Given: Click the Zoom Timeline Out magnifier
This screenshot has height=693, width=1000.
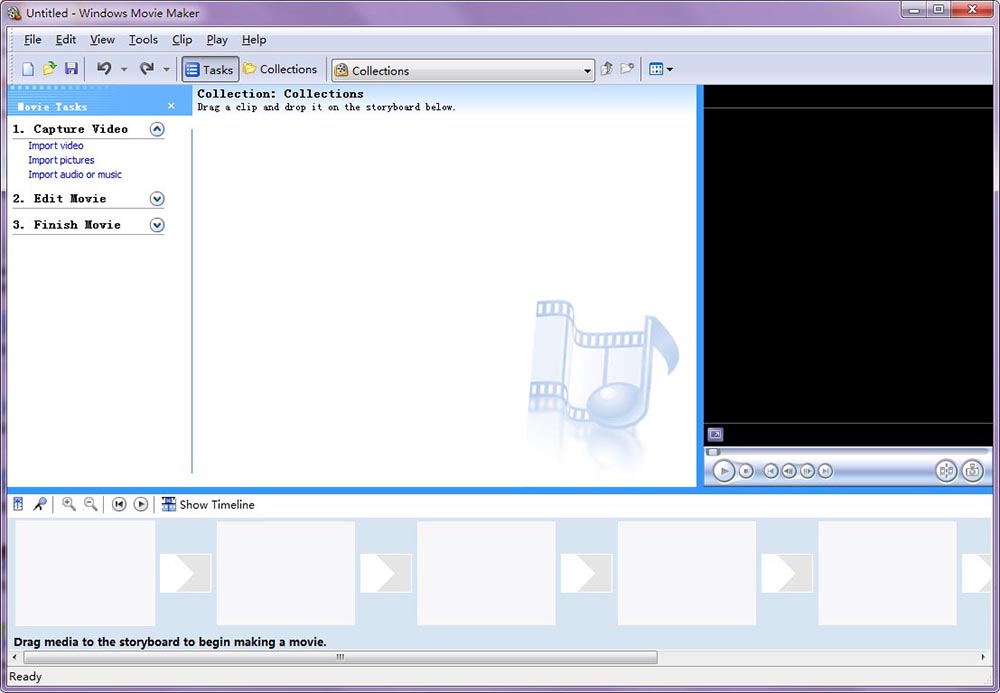Looking at the screenshot, I should tap(91, 504).
